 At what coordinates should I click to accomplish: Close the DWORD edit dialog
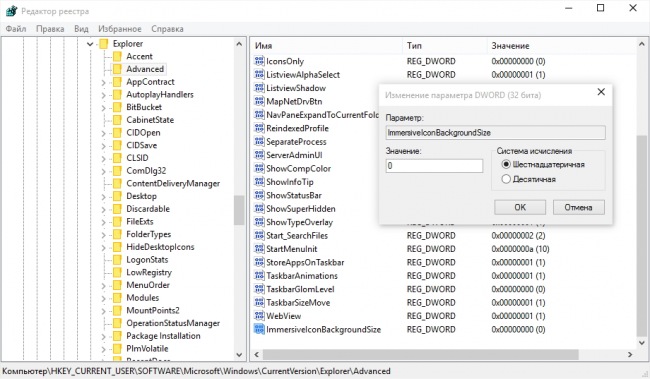click(601, 92)
